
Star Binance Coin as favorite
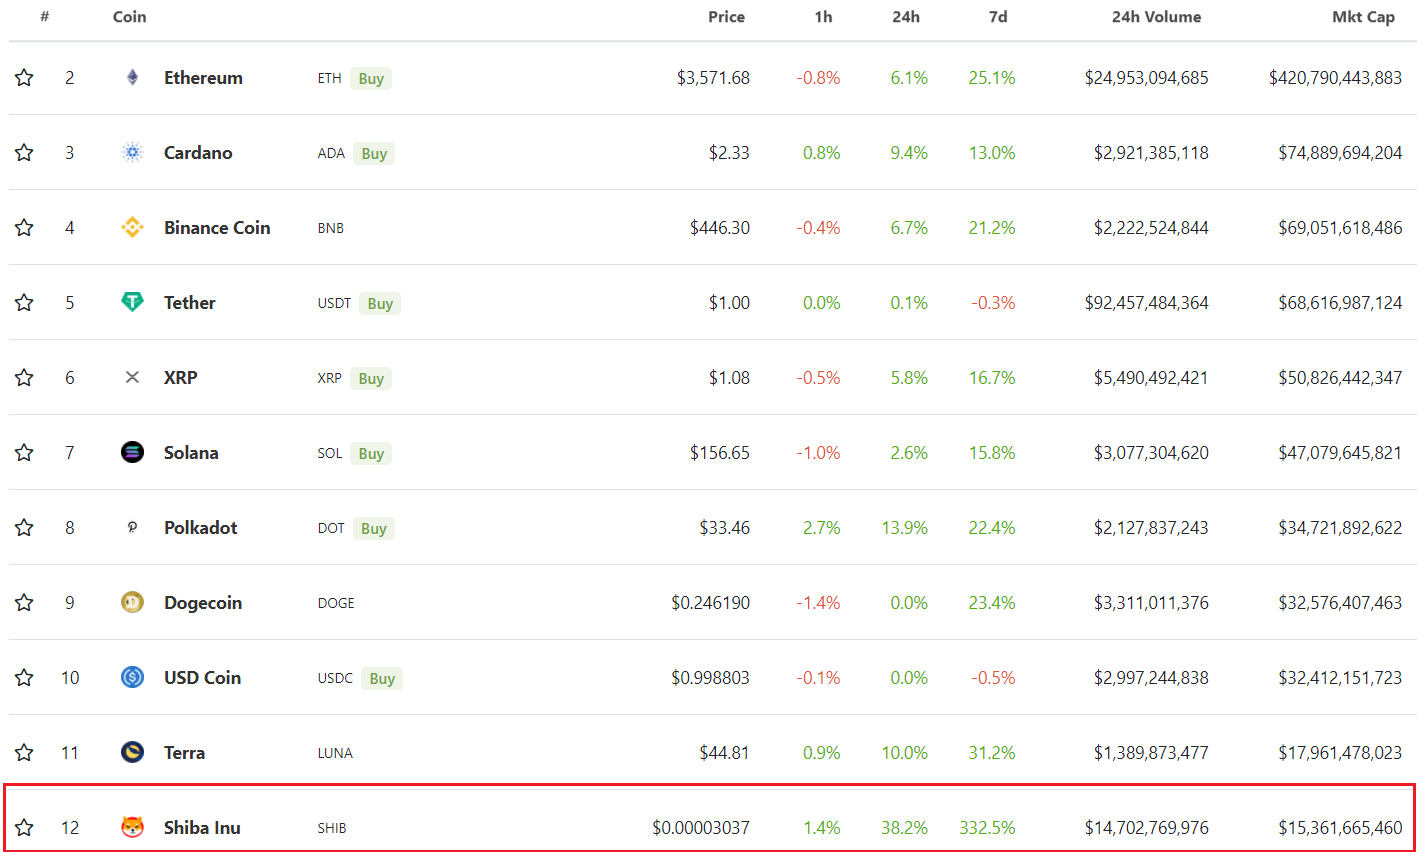pyautogui.click(x=24, y=228)
